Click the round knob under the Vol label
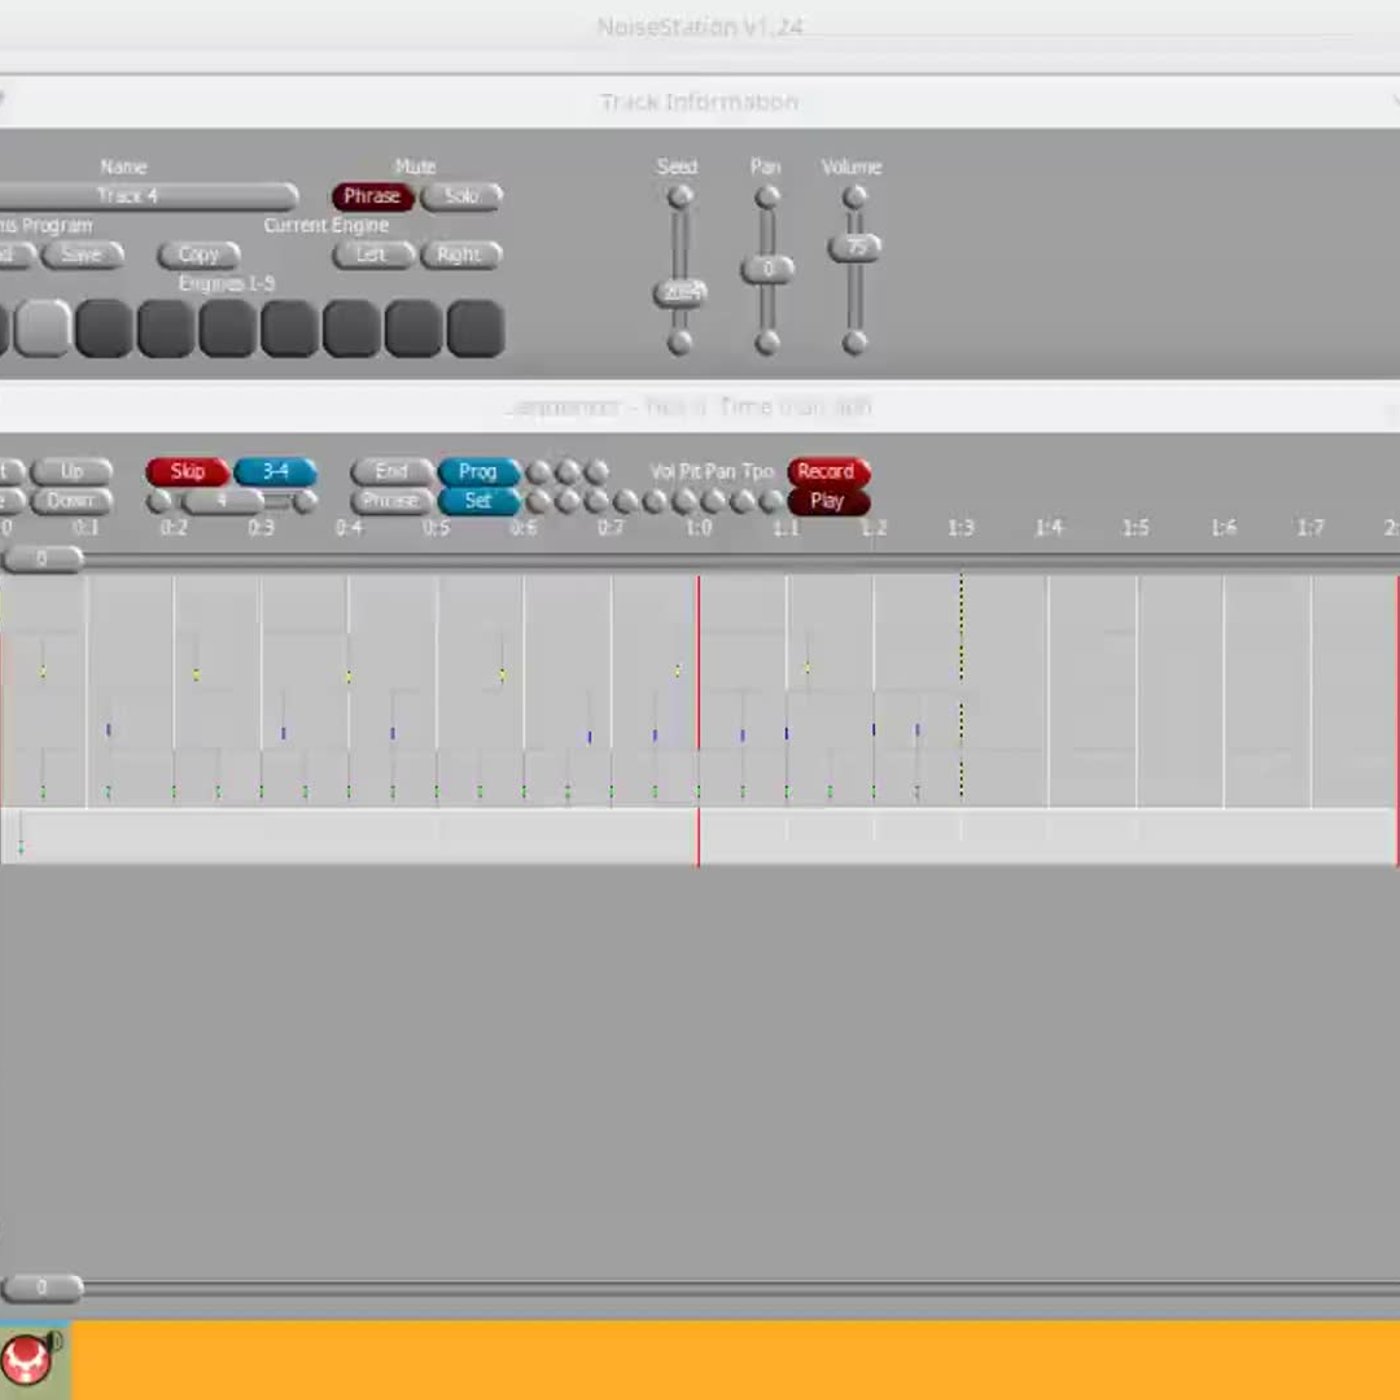Viewport: 1400px width, 1400px height. [x=655, y=501]
